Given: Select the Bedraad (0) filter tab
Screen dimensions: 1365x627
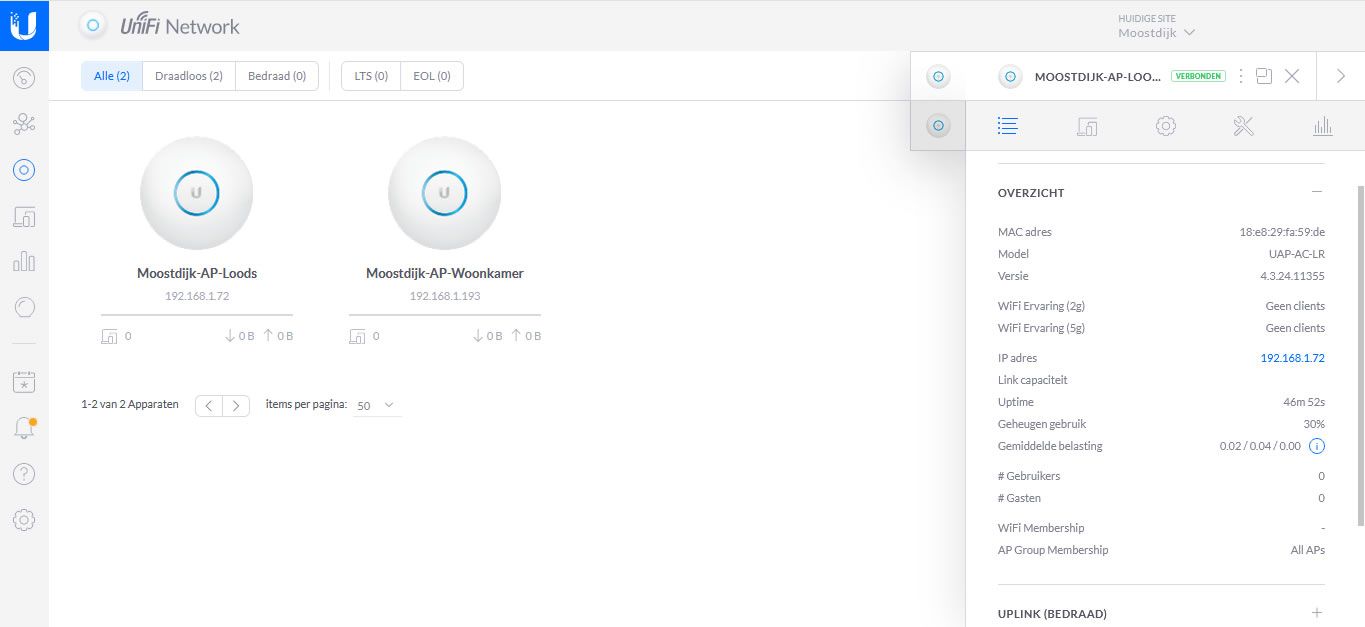Looking at the screenshot, I should (x=277, y=76).
